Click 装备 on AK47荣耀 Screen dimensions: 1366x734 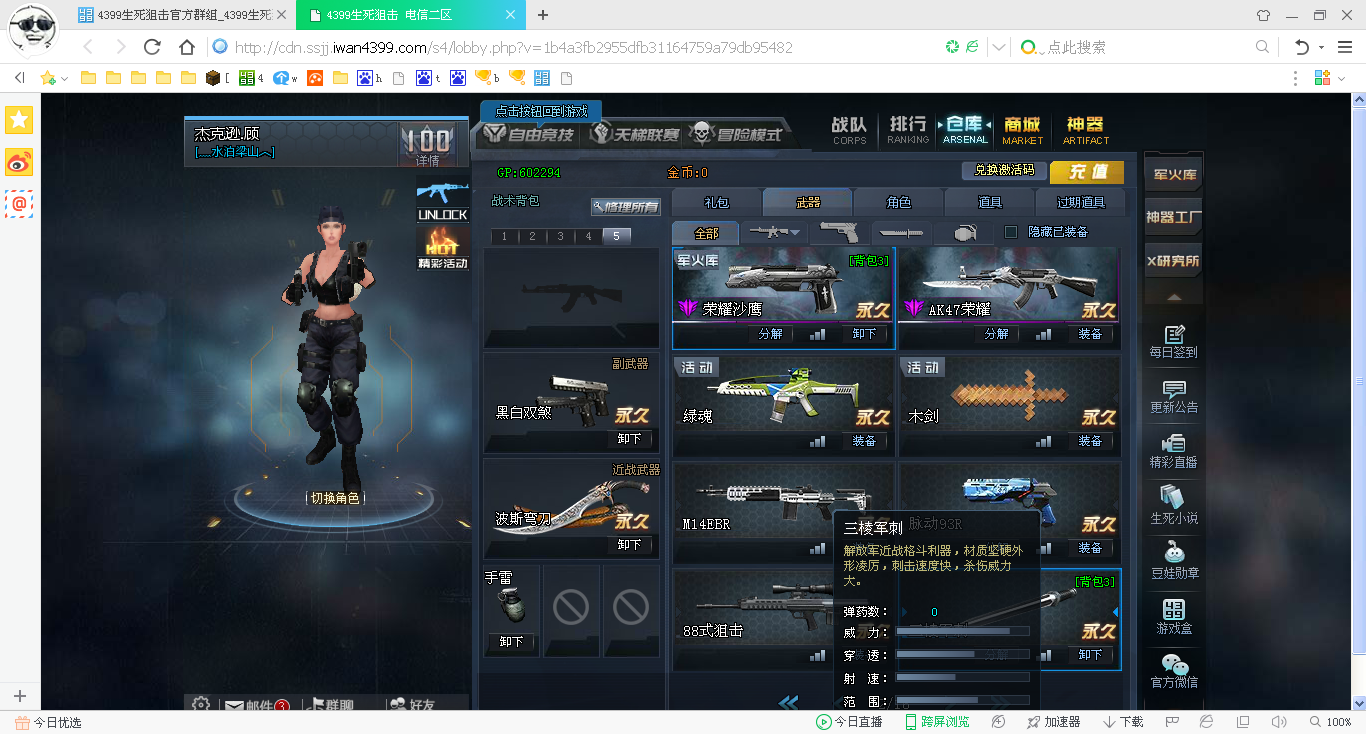1090,334
